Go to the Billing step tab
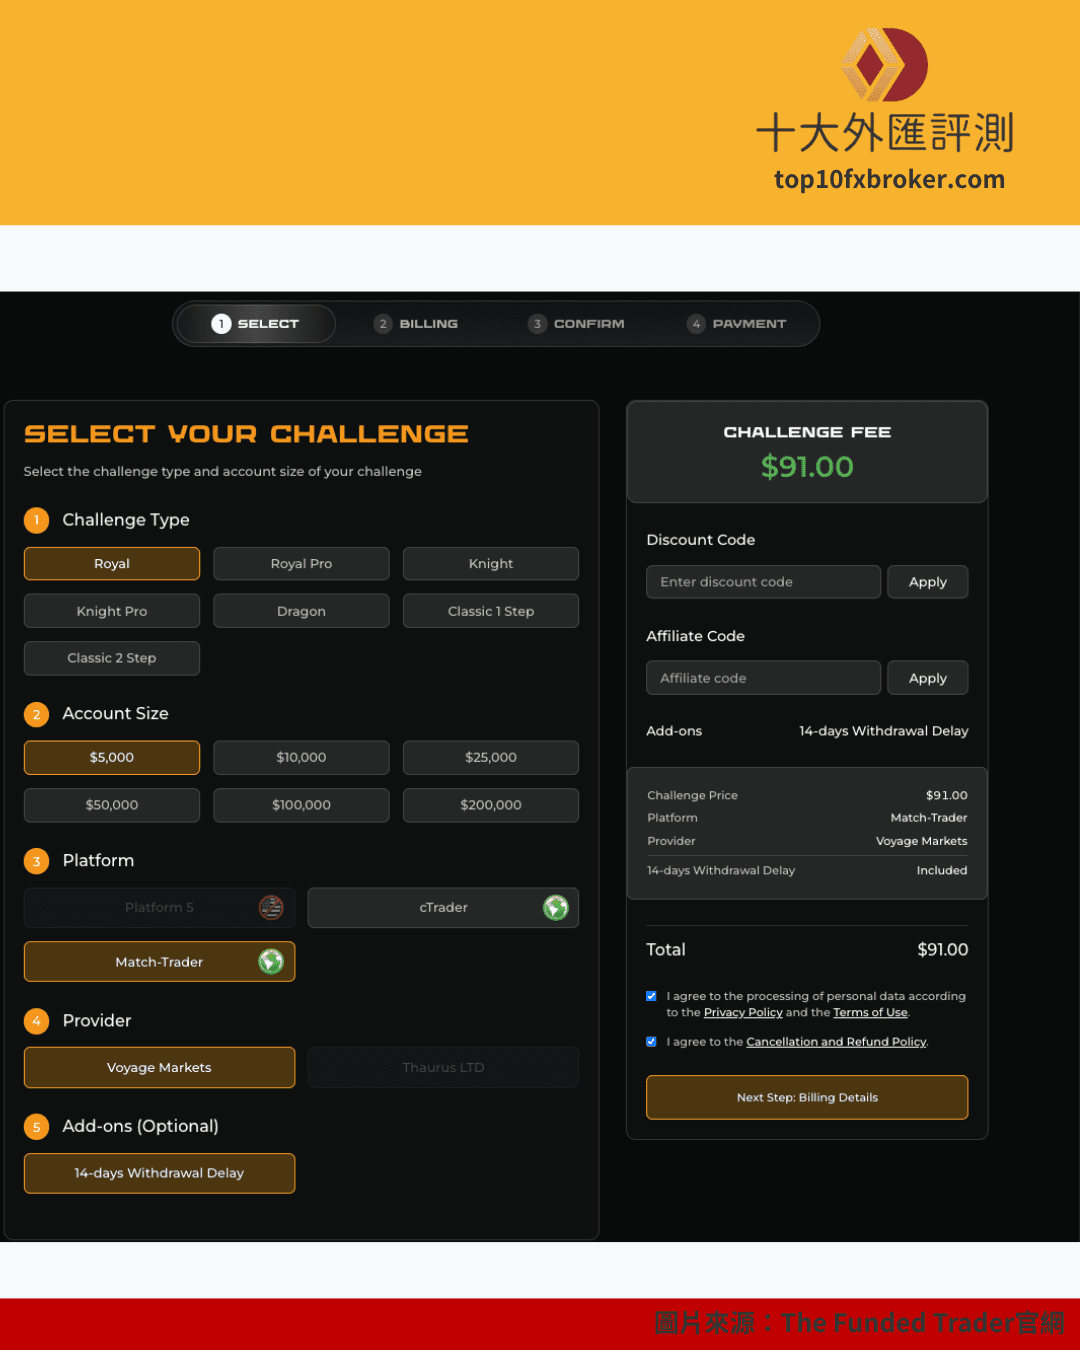Viewport: 1080px width, 1350px height. click(417, 324)
